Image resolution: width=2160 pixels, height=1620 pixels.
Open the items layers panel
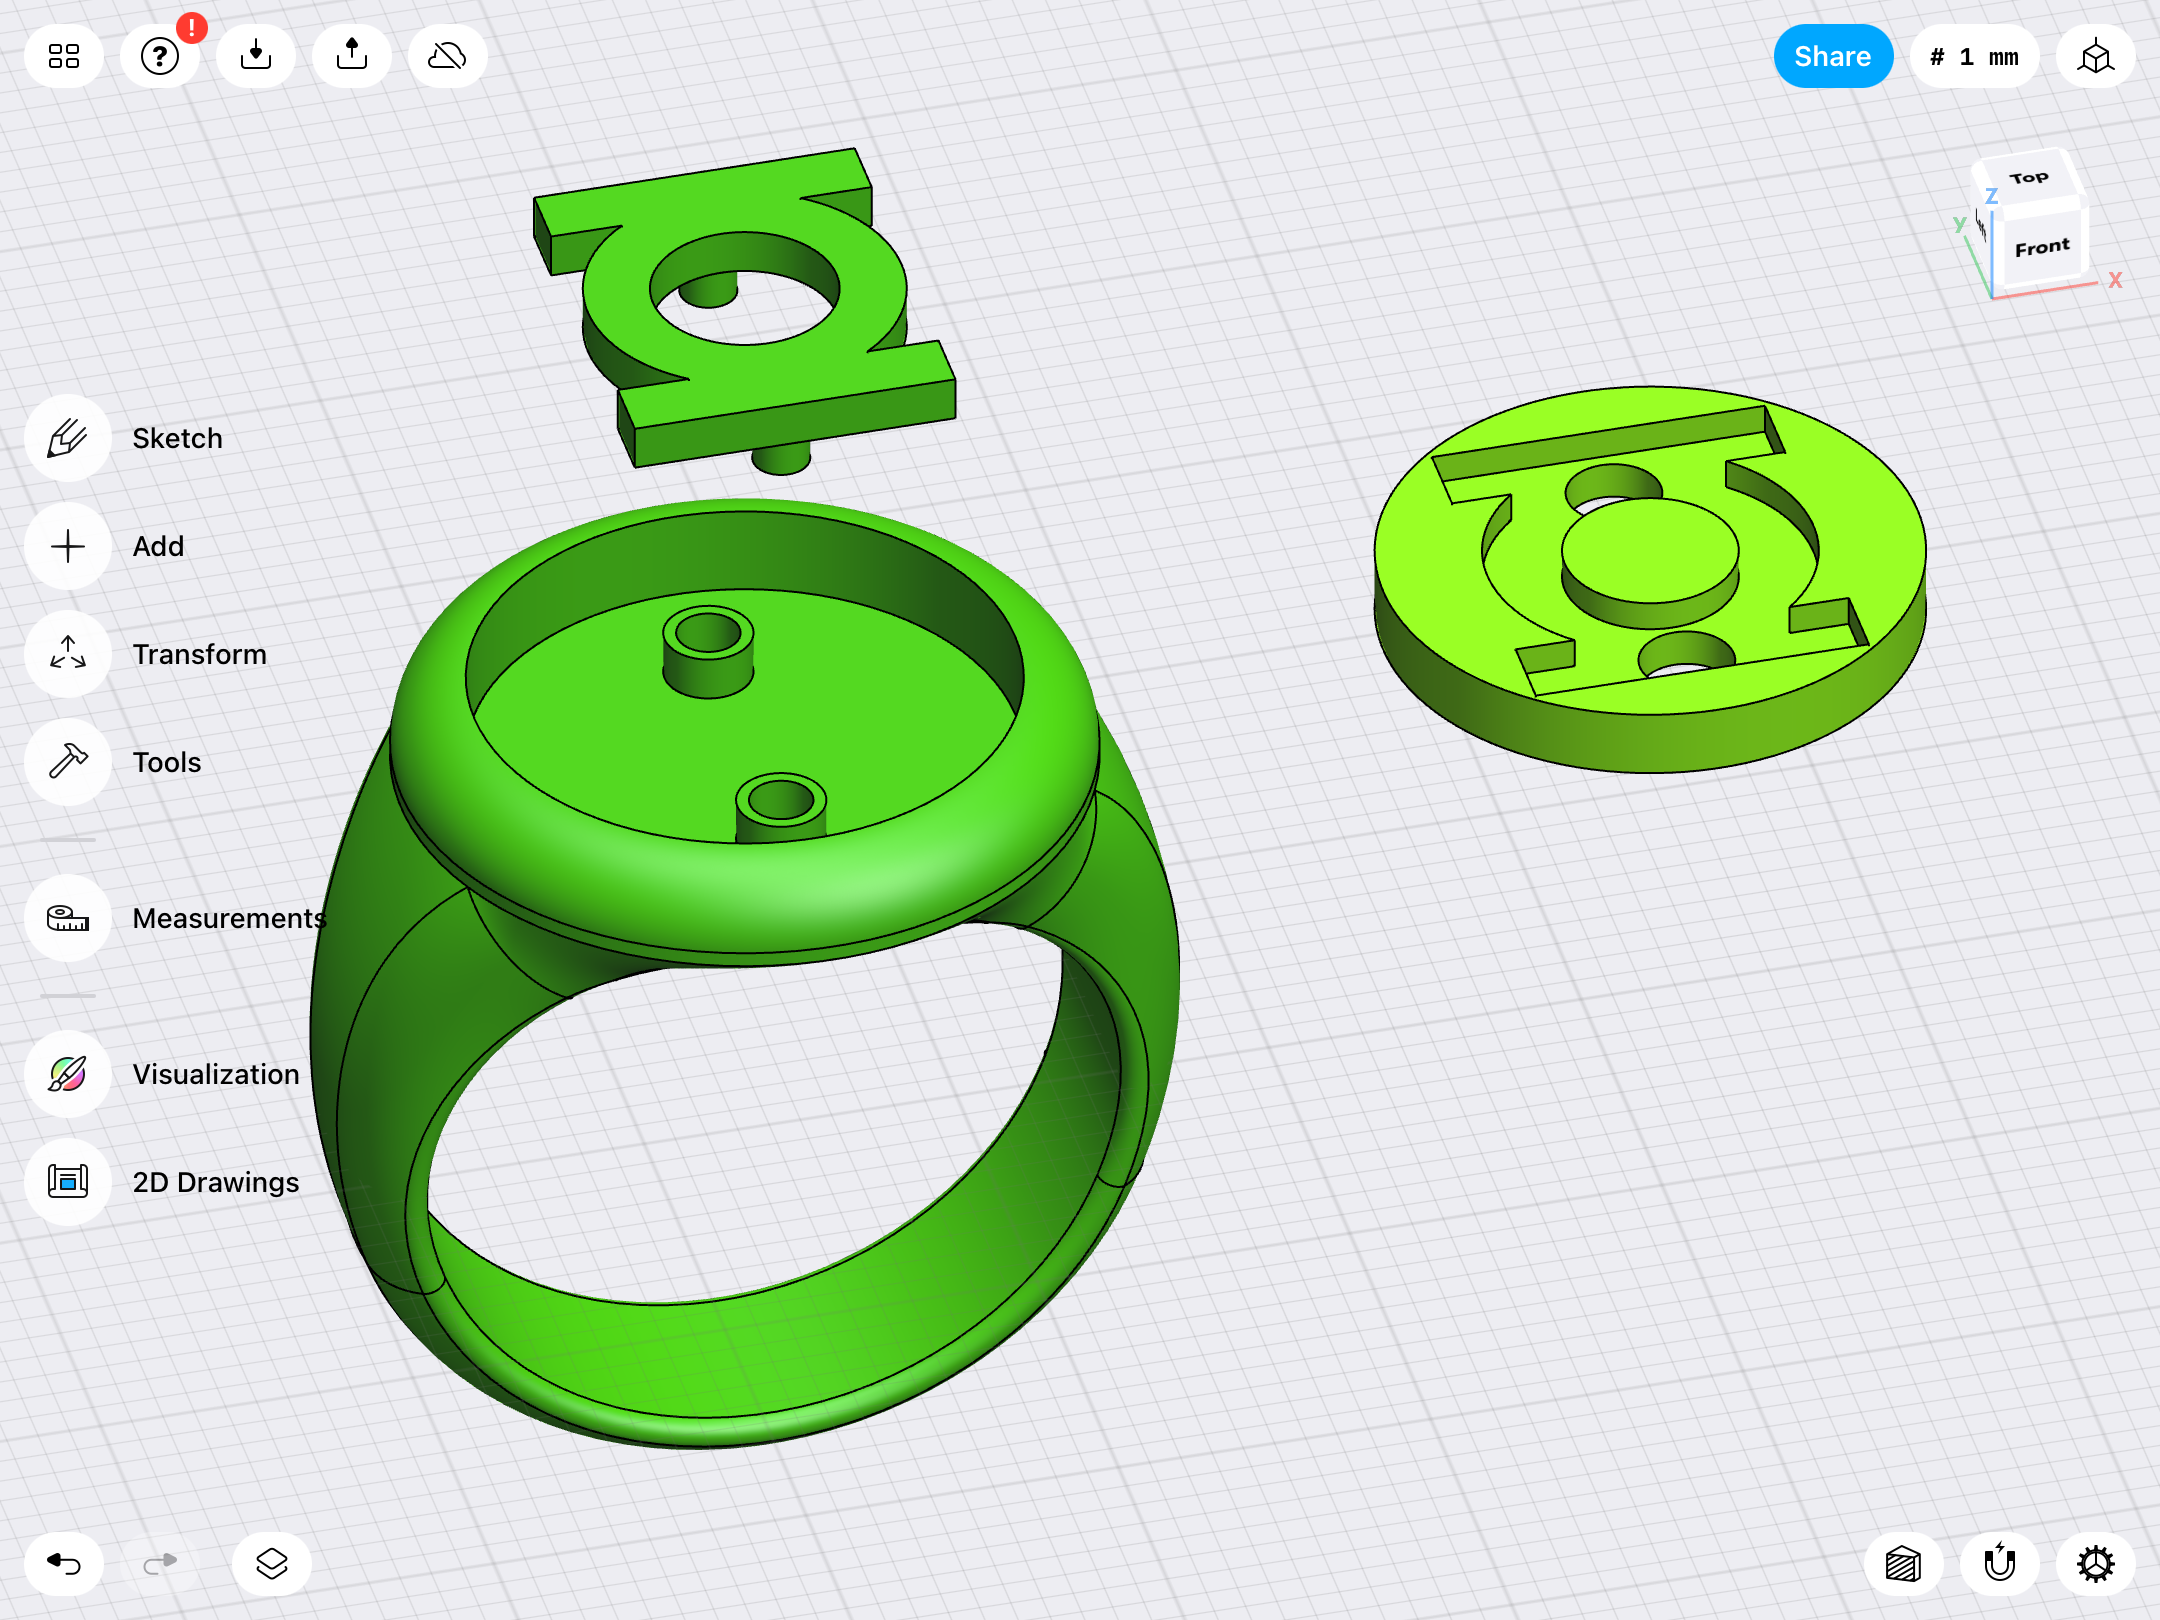272,1564
